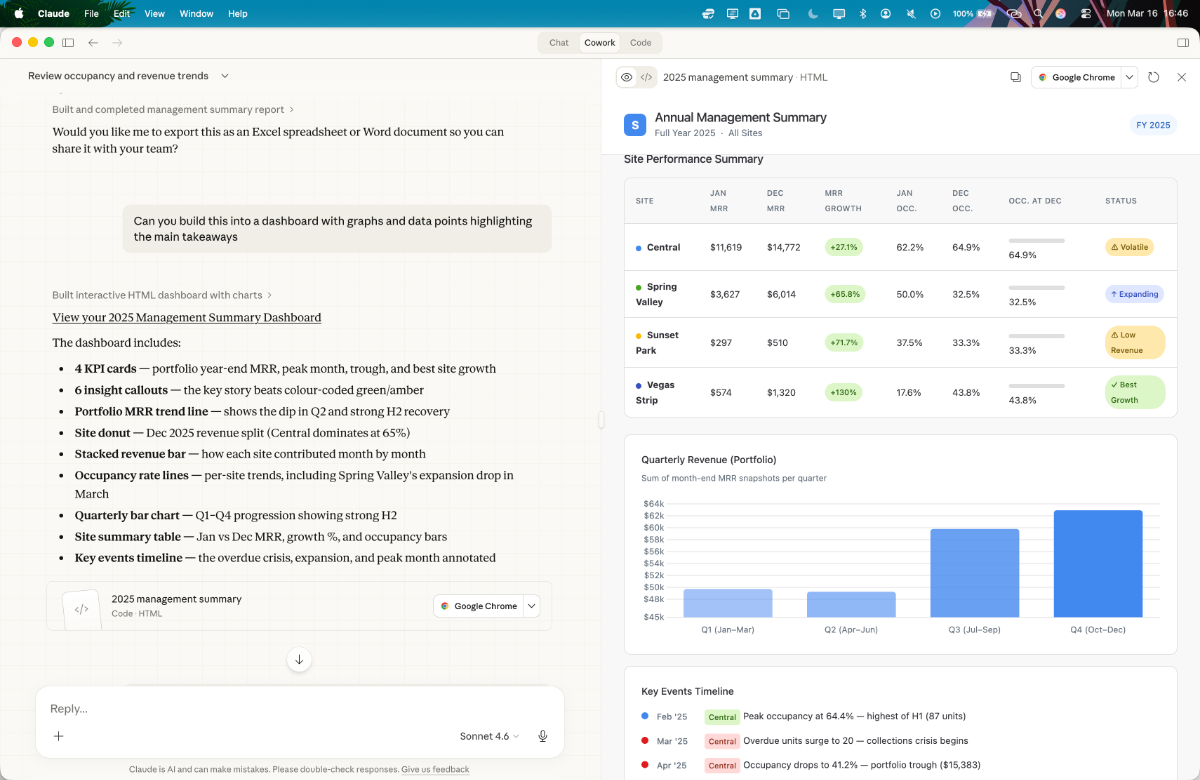
Task: Copy the dashboard code using copy icon
Action: pos(1016,77)
